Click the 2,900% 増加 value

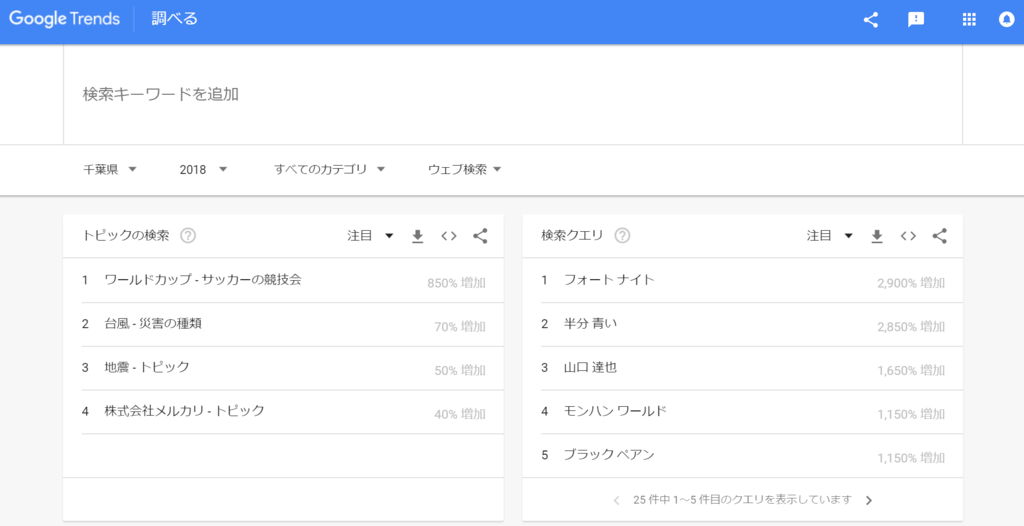coord(911,283)
